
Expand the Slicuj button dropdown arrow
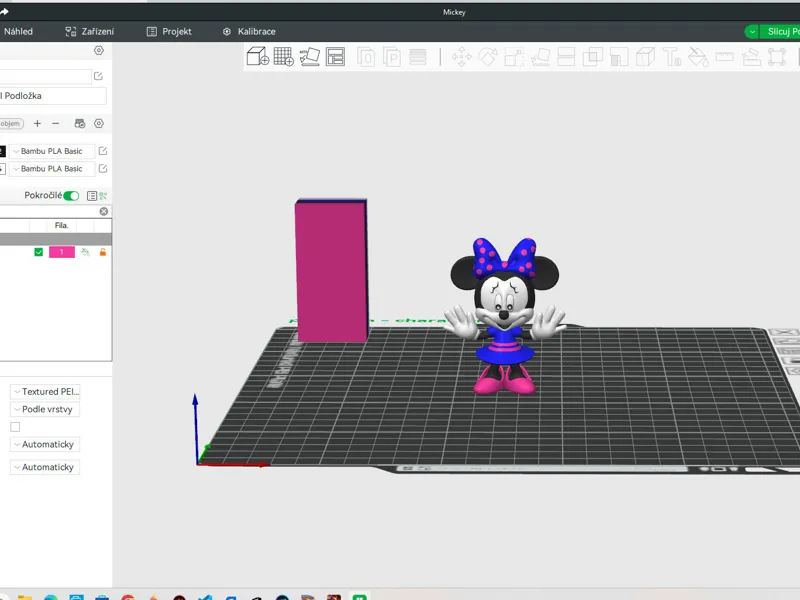point(752,32)
